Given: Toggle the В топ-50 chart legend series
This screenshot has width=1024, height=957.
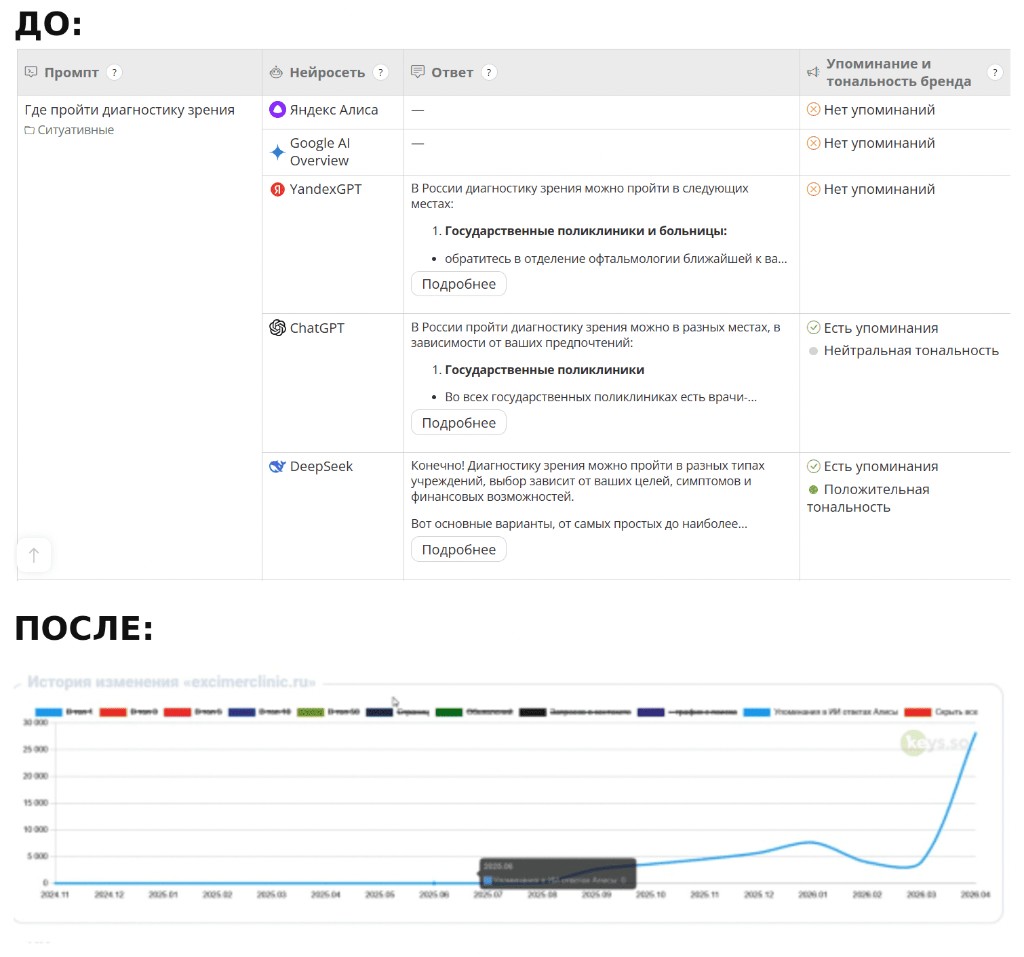Looking at the screenshot, I should pos(328,712).
